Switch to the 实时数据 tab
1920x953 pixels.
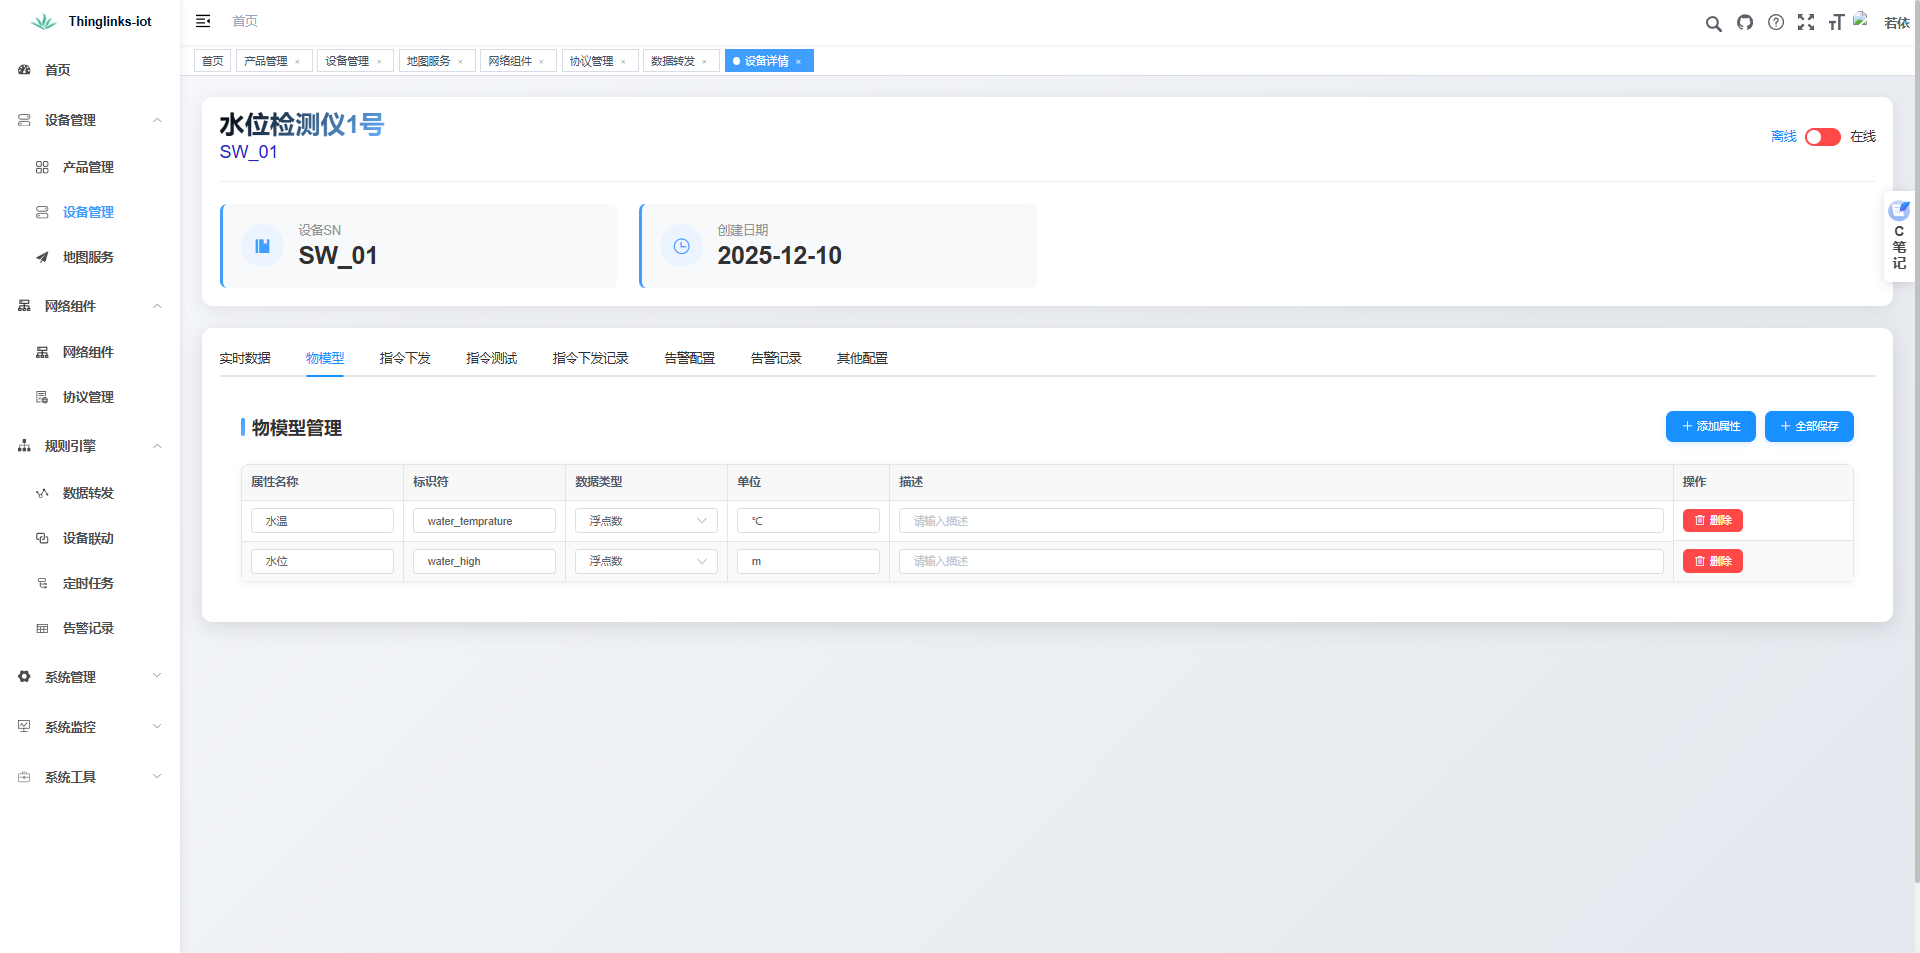click(245, 358)
